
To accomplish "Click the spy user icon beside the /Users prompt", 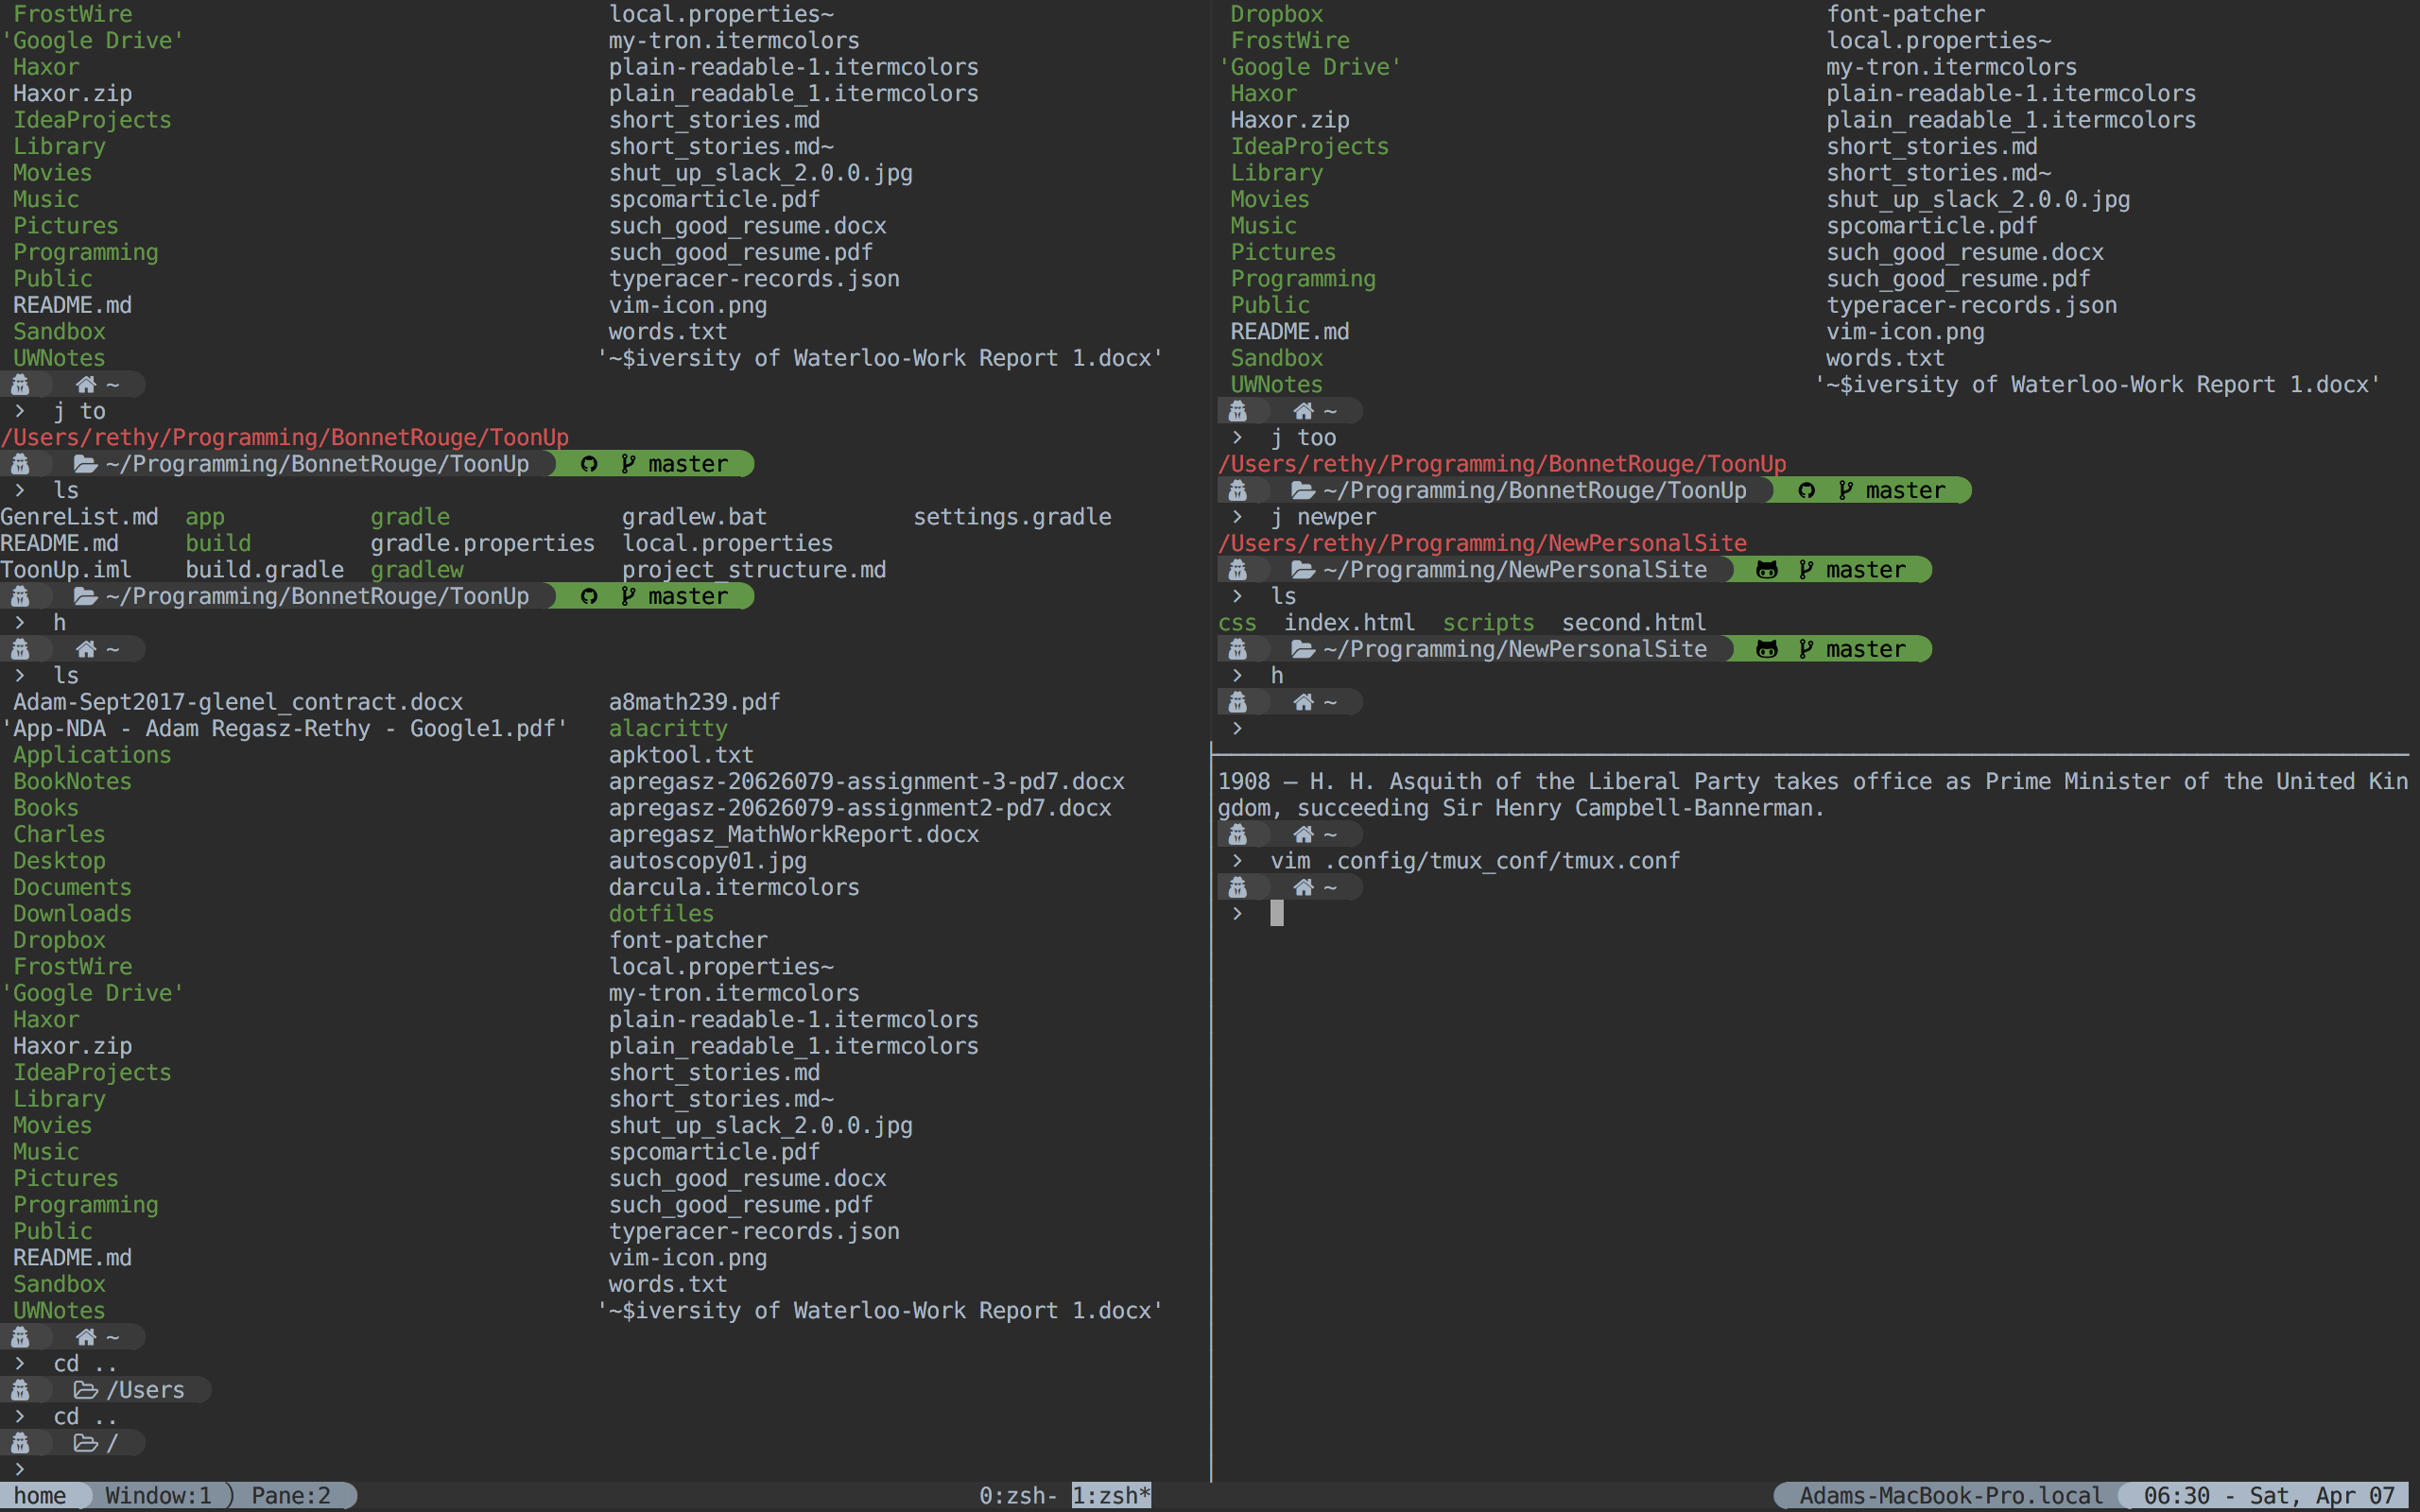I will pyautogui.click(x=20, y=1390).
